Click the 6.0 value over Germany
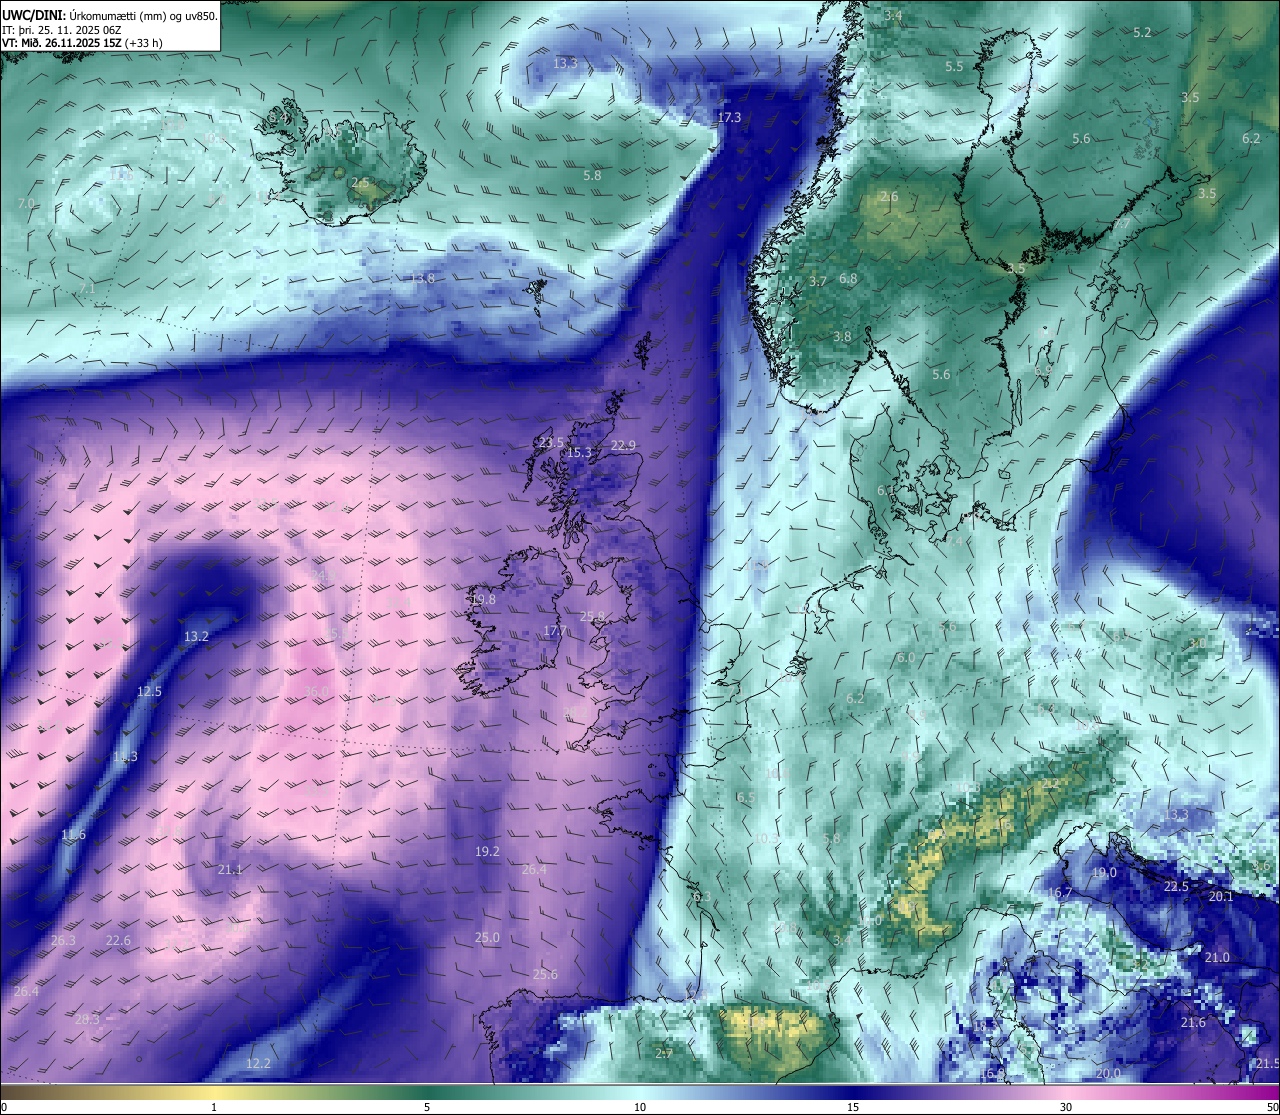 tap(906, 658)
